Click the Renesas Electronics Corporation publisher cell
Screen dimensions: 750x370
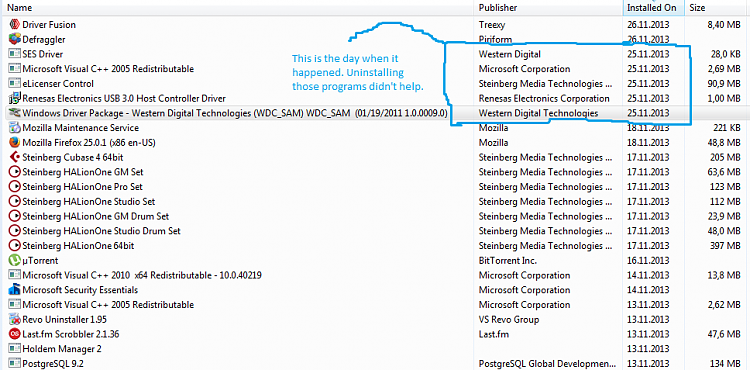(544, 98)
